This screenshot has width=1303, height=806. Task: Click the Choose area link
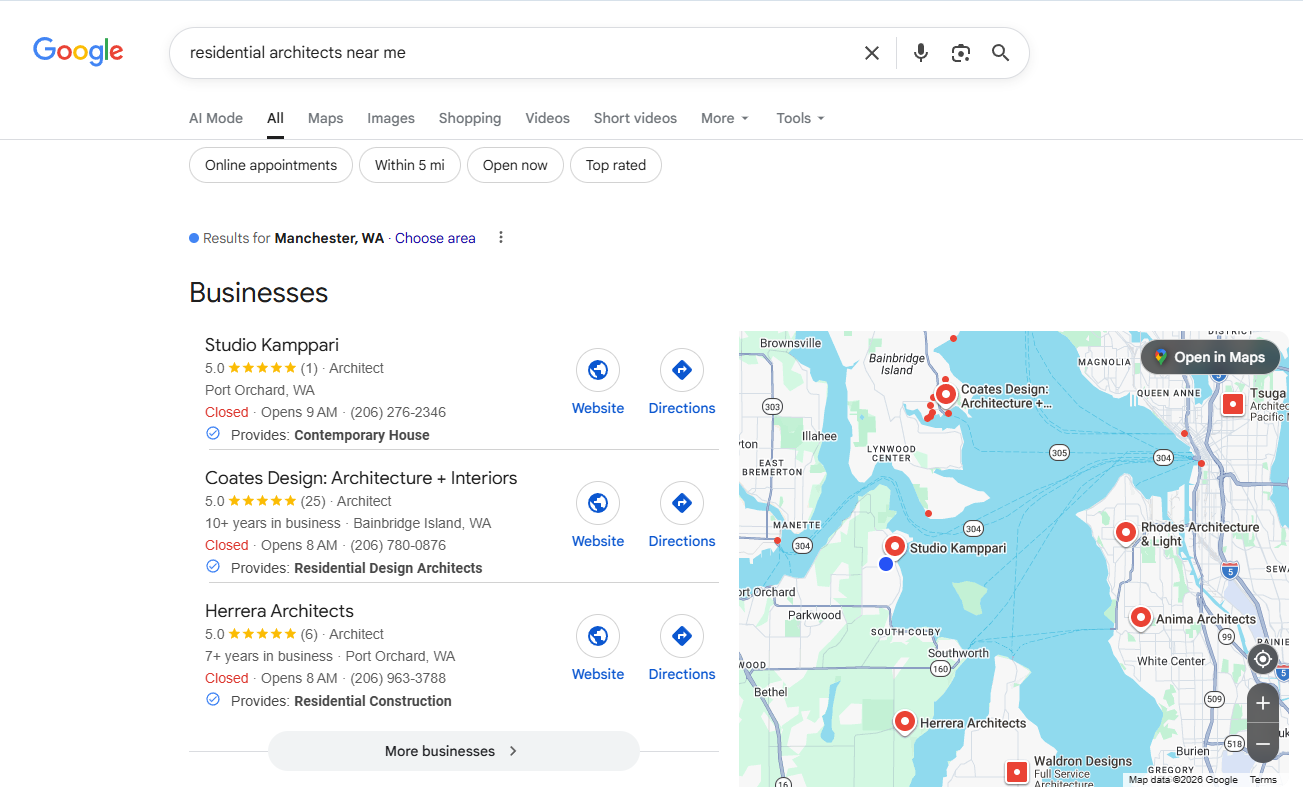435,238
